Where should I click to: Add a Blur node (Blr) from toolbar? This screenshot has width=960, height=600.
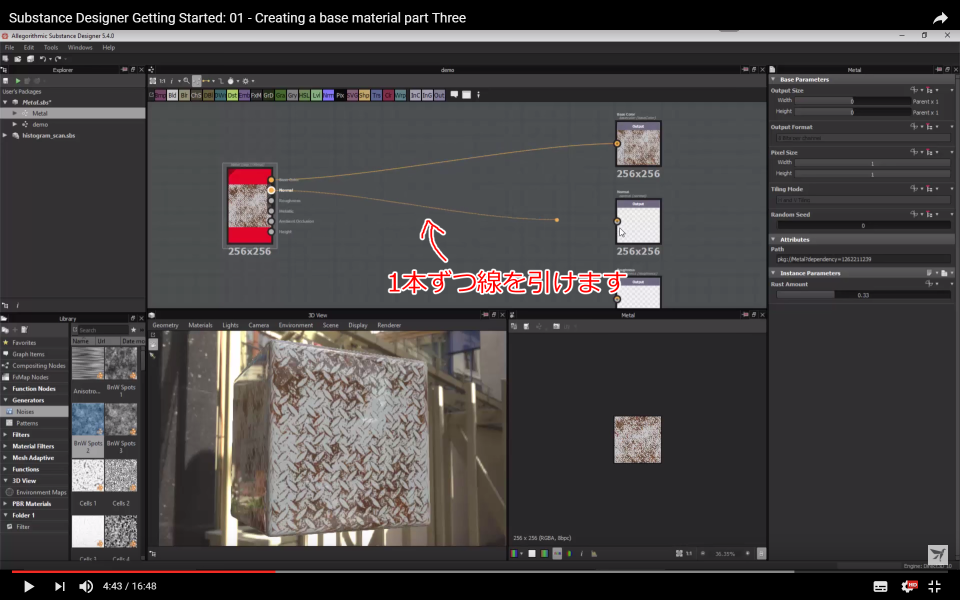tap(184, 96)
